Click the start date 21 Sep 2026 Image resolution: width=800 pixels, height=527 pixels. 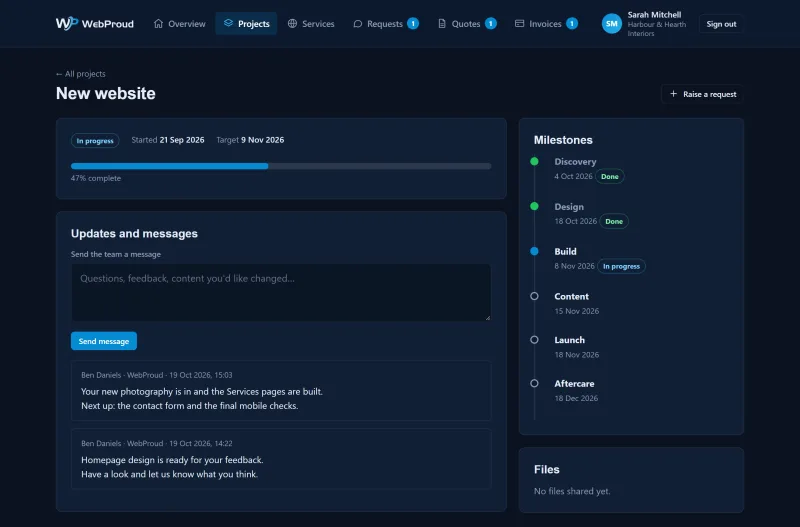pos(182,140)
